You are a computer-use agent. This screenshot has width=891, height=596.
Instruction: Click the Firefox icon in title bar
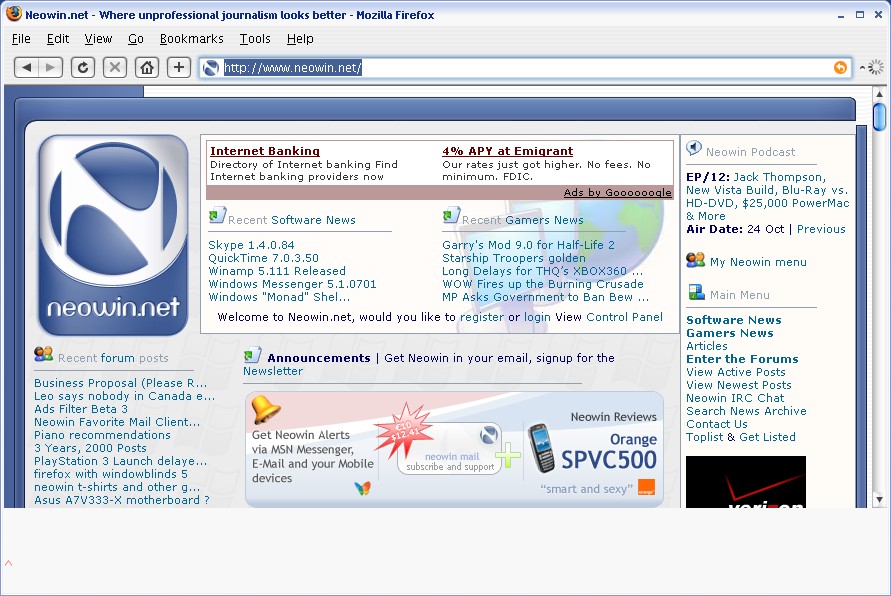coord(14,14)
